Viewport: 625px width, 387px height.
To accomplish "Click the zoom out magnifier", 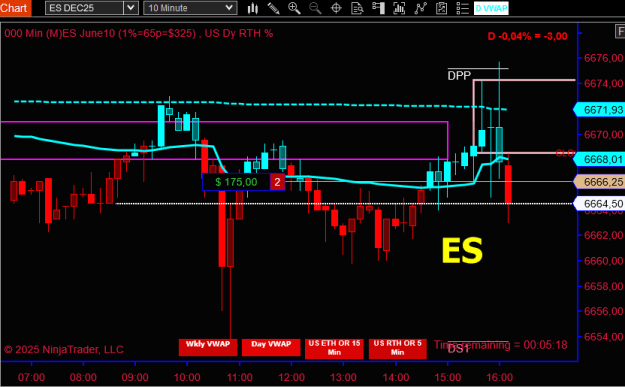I will [315, 8].
